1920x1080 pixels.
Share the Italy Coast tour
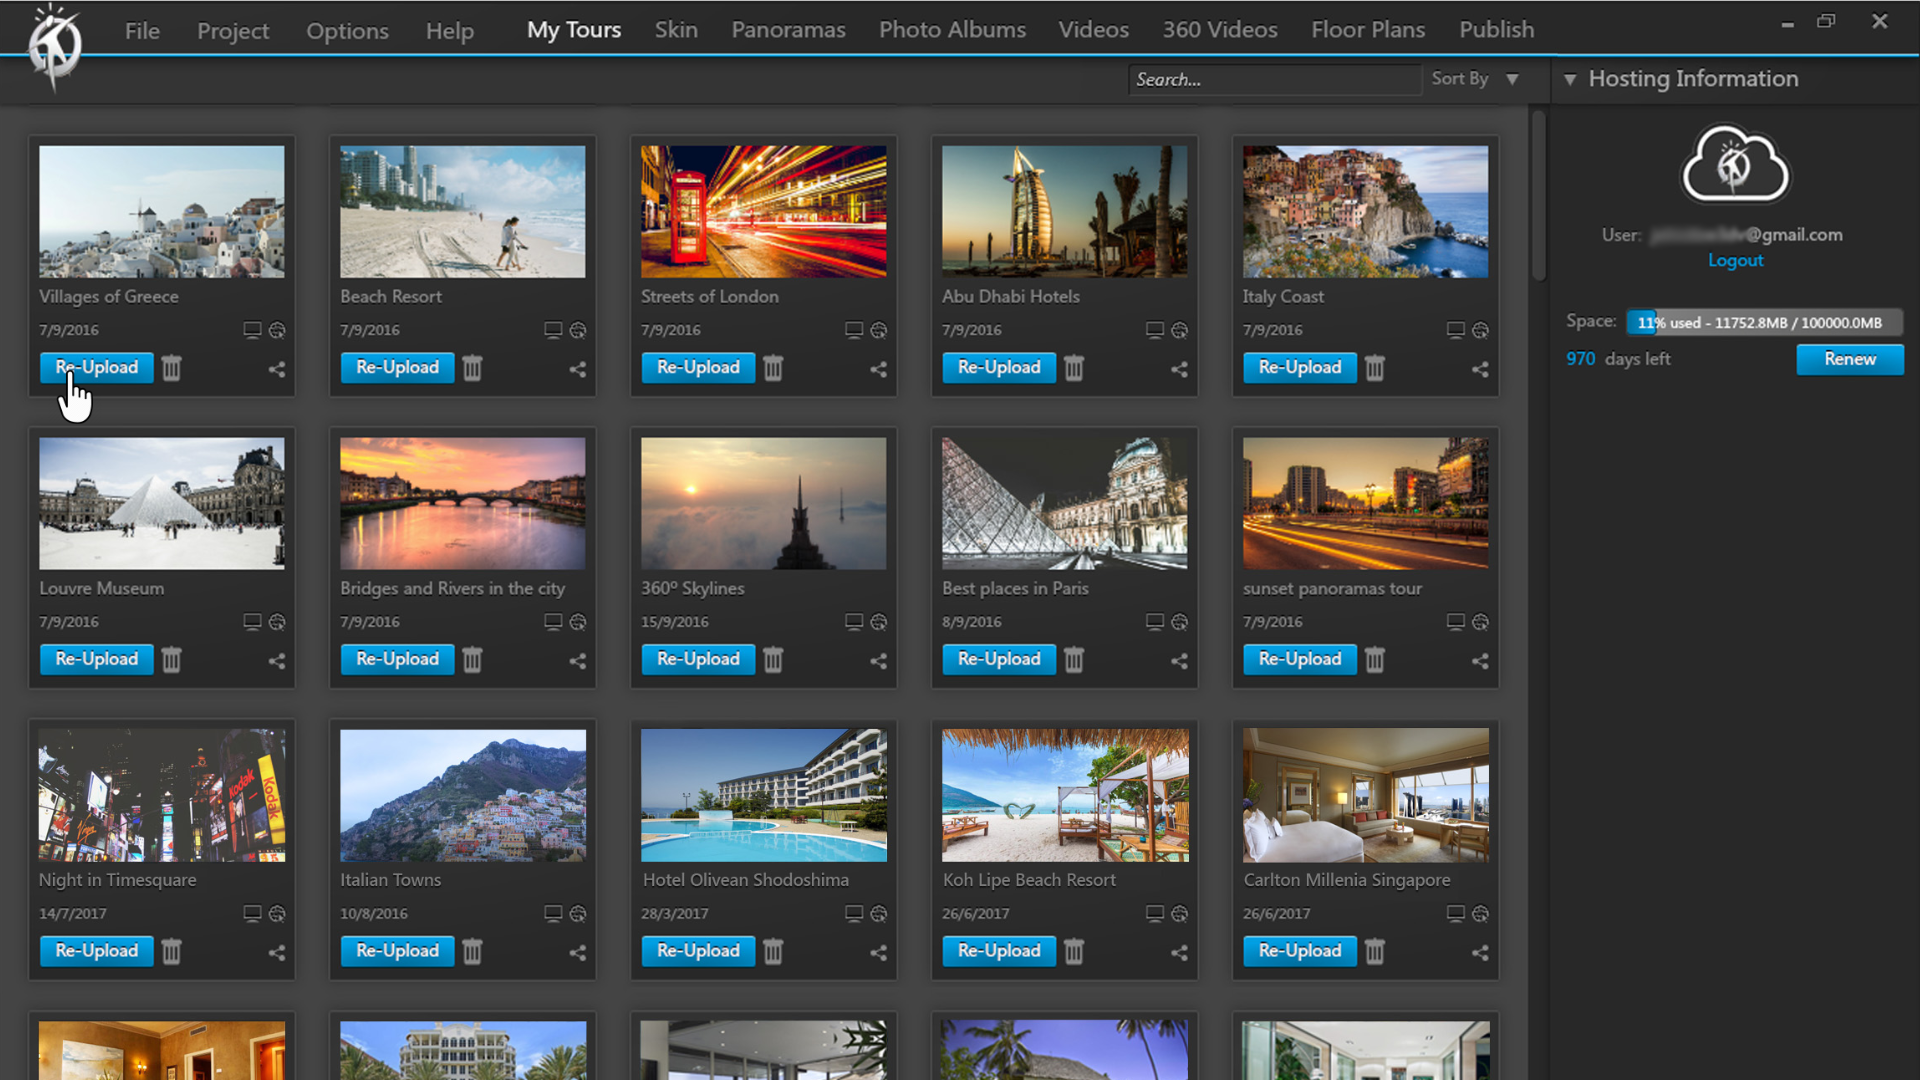click(x=1481, y=369)
